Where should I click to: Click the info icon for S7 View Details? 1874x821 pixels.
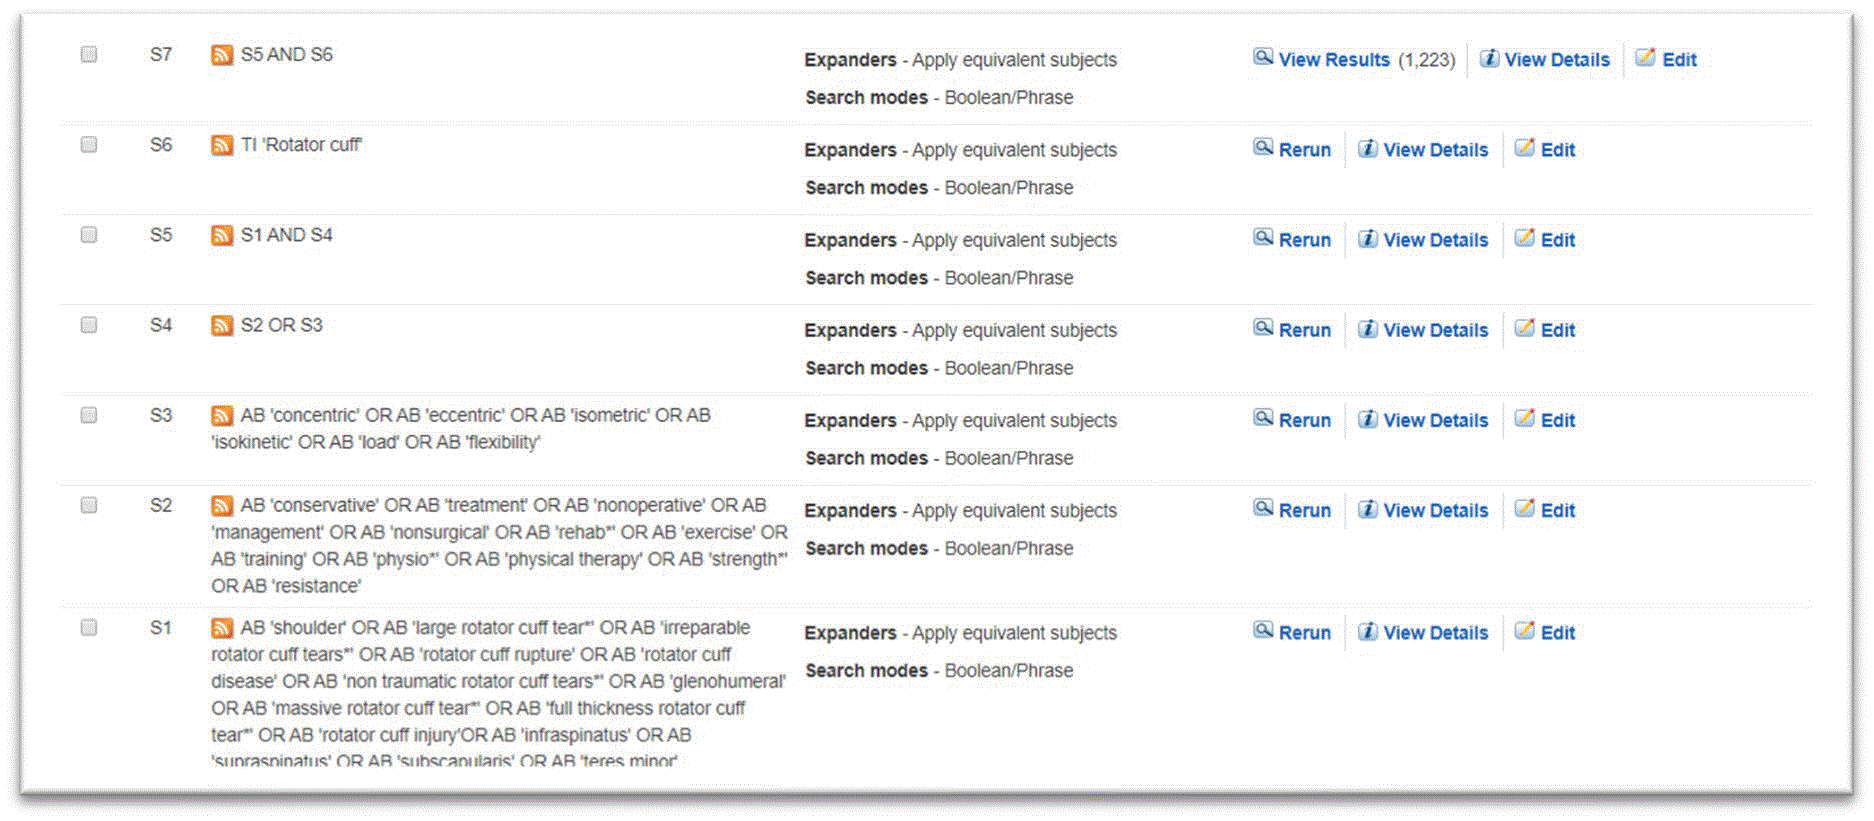(1489, 58)
